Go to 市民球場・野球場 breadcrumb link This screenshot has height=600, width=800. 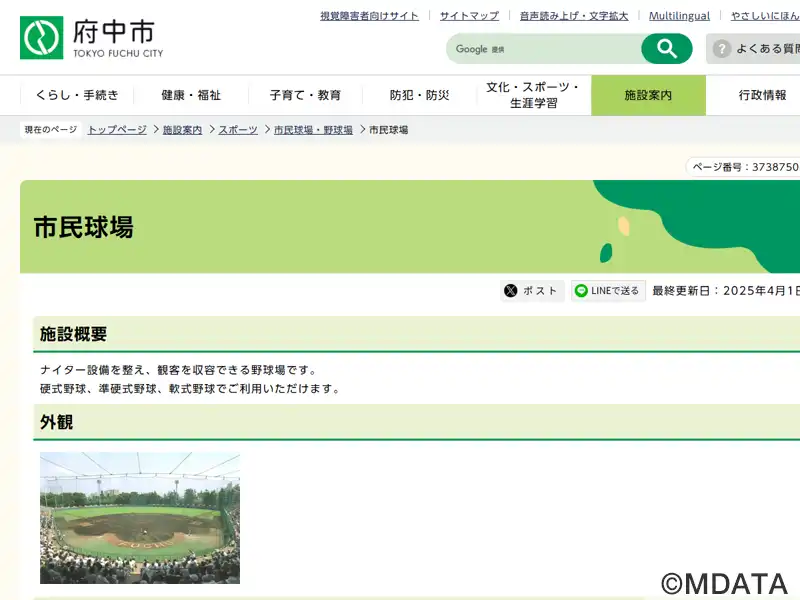[x=313, y=130]
